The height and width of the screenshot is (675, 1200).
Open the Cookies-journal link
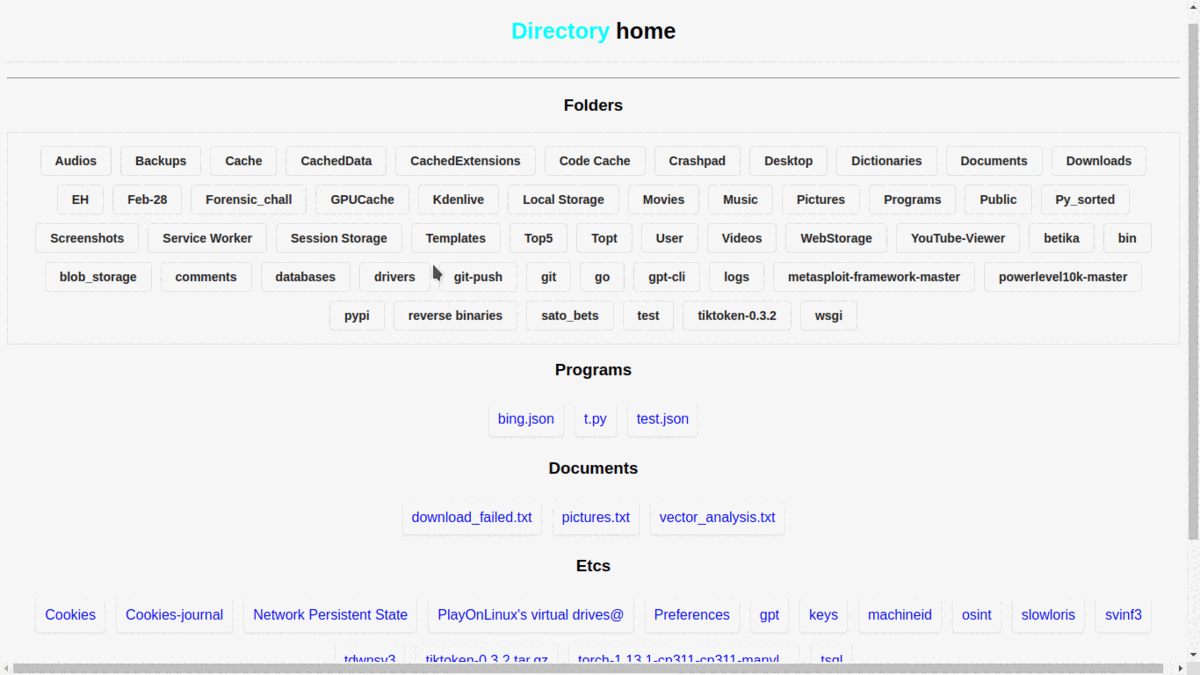point(174,615)
